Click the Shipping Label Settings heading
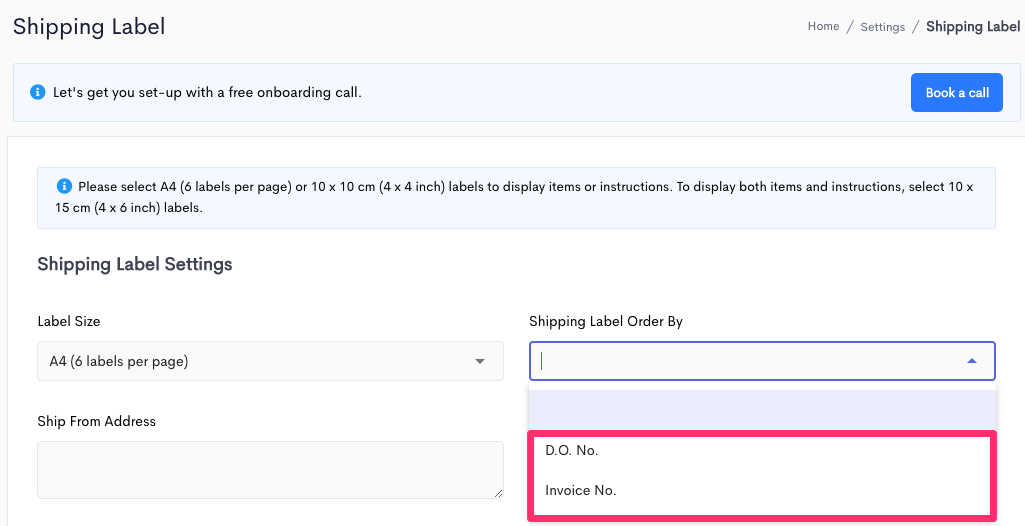This screenshot has height=526, width=1025. 135,264
